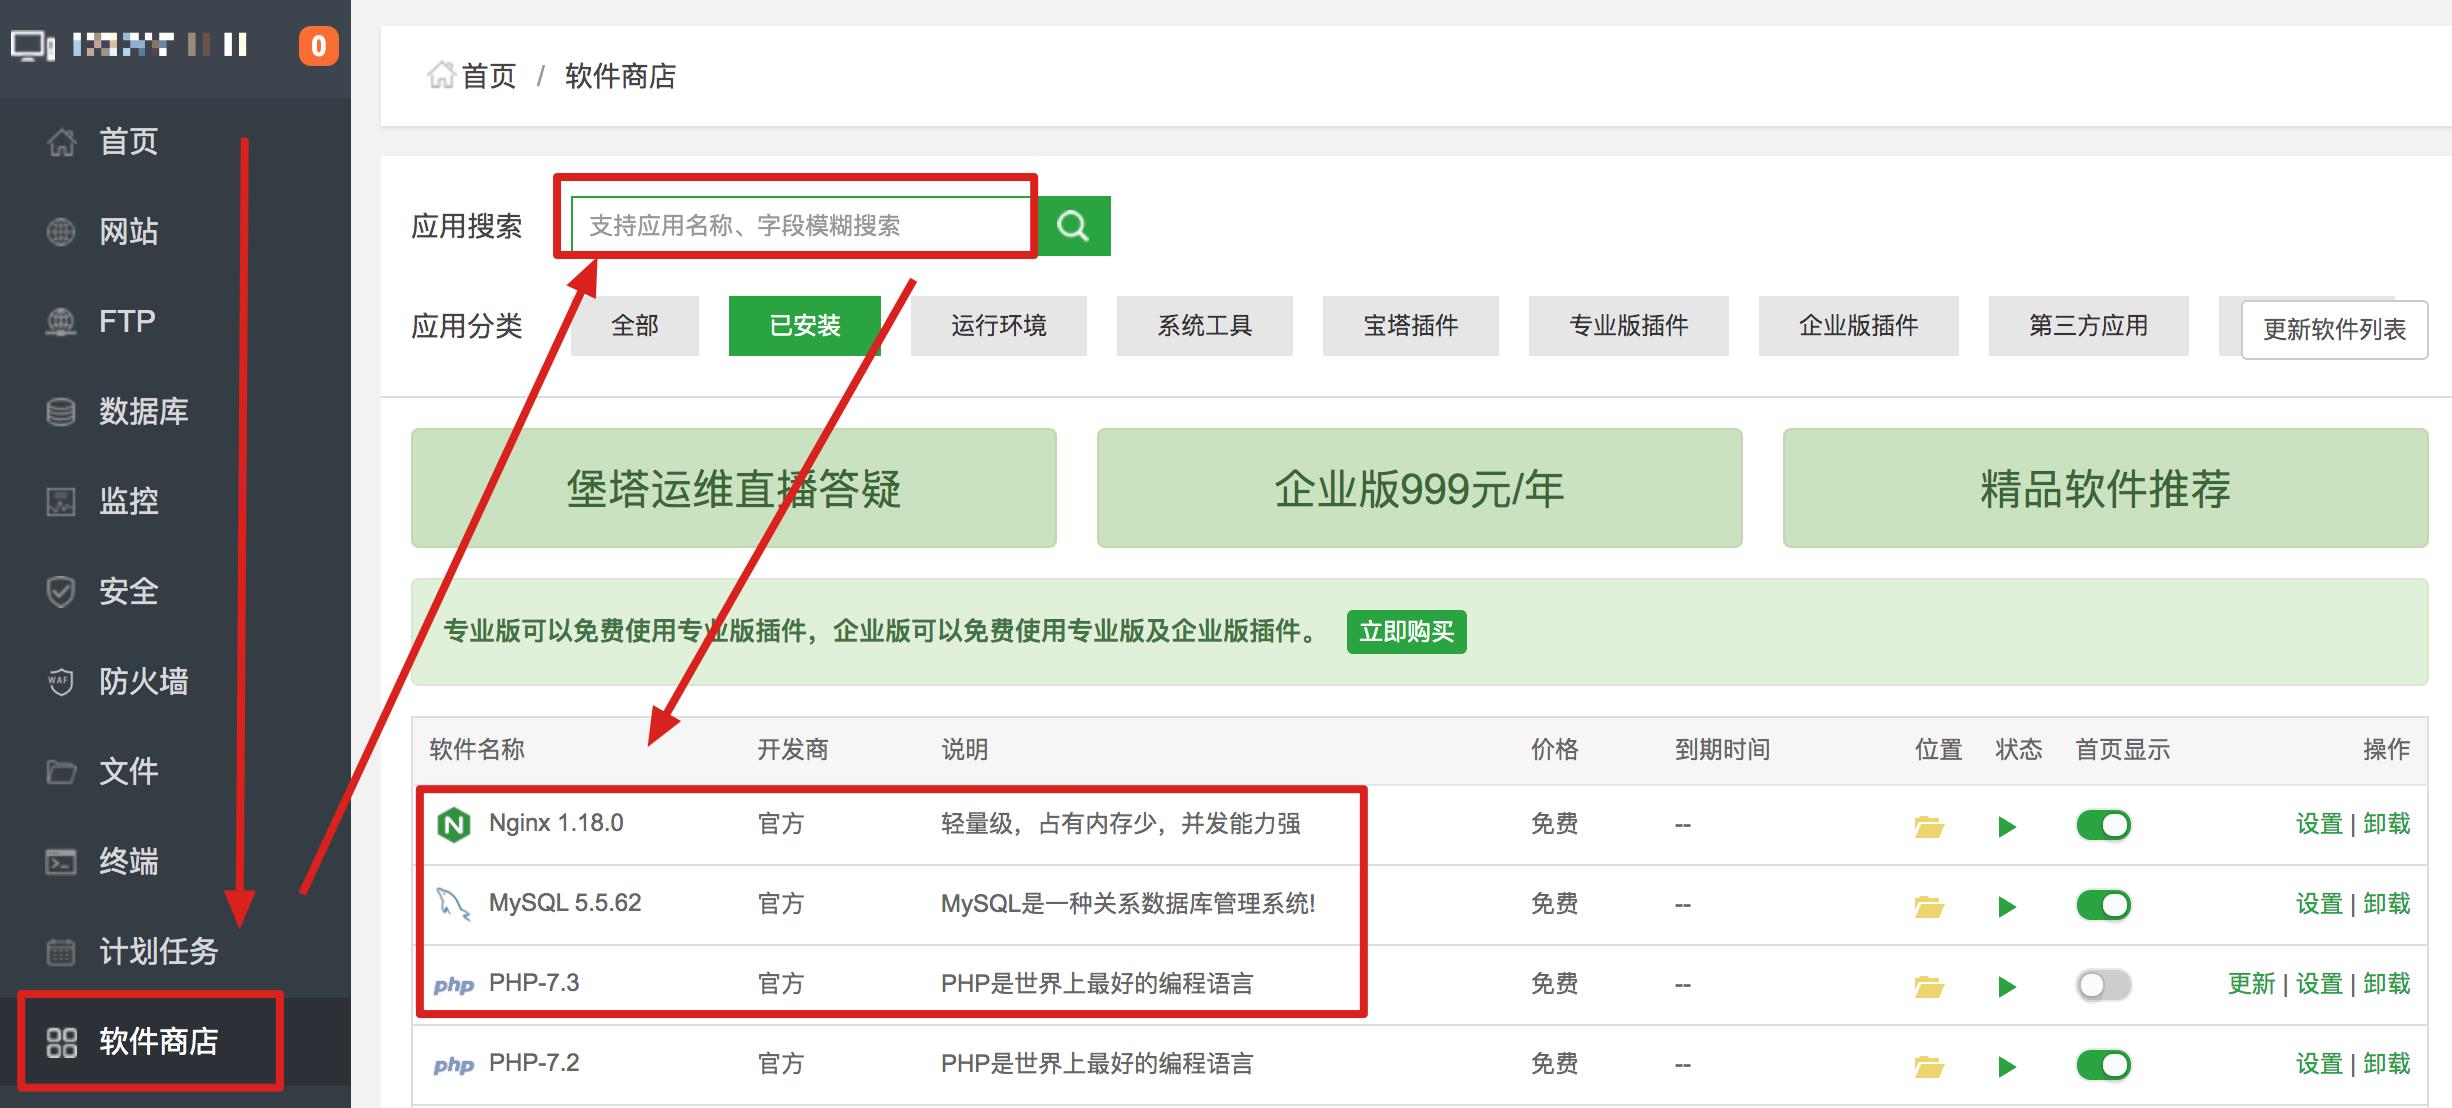
Task: Click the PHP-7.3 php logo icon
Action: click(454, 985)
